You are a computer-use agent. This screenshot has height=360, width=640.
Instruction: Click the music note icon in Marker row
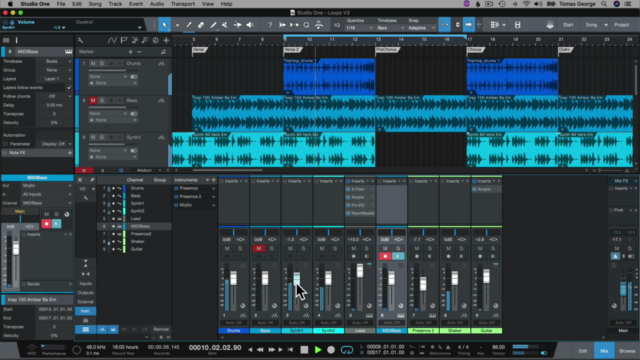pyautogui.click(x=163, y=52)
